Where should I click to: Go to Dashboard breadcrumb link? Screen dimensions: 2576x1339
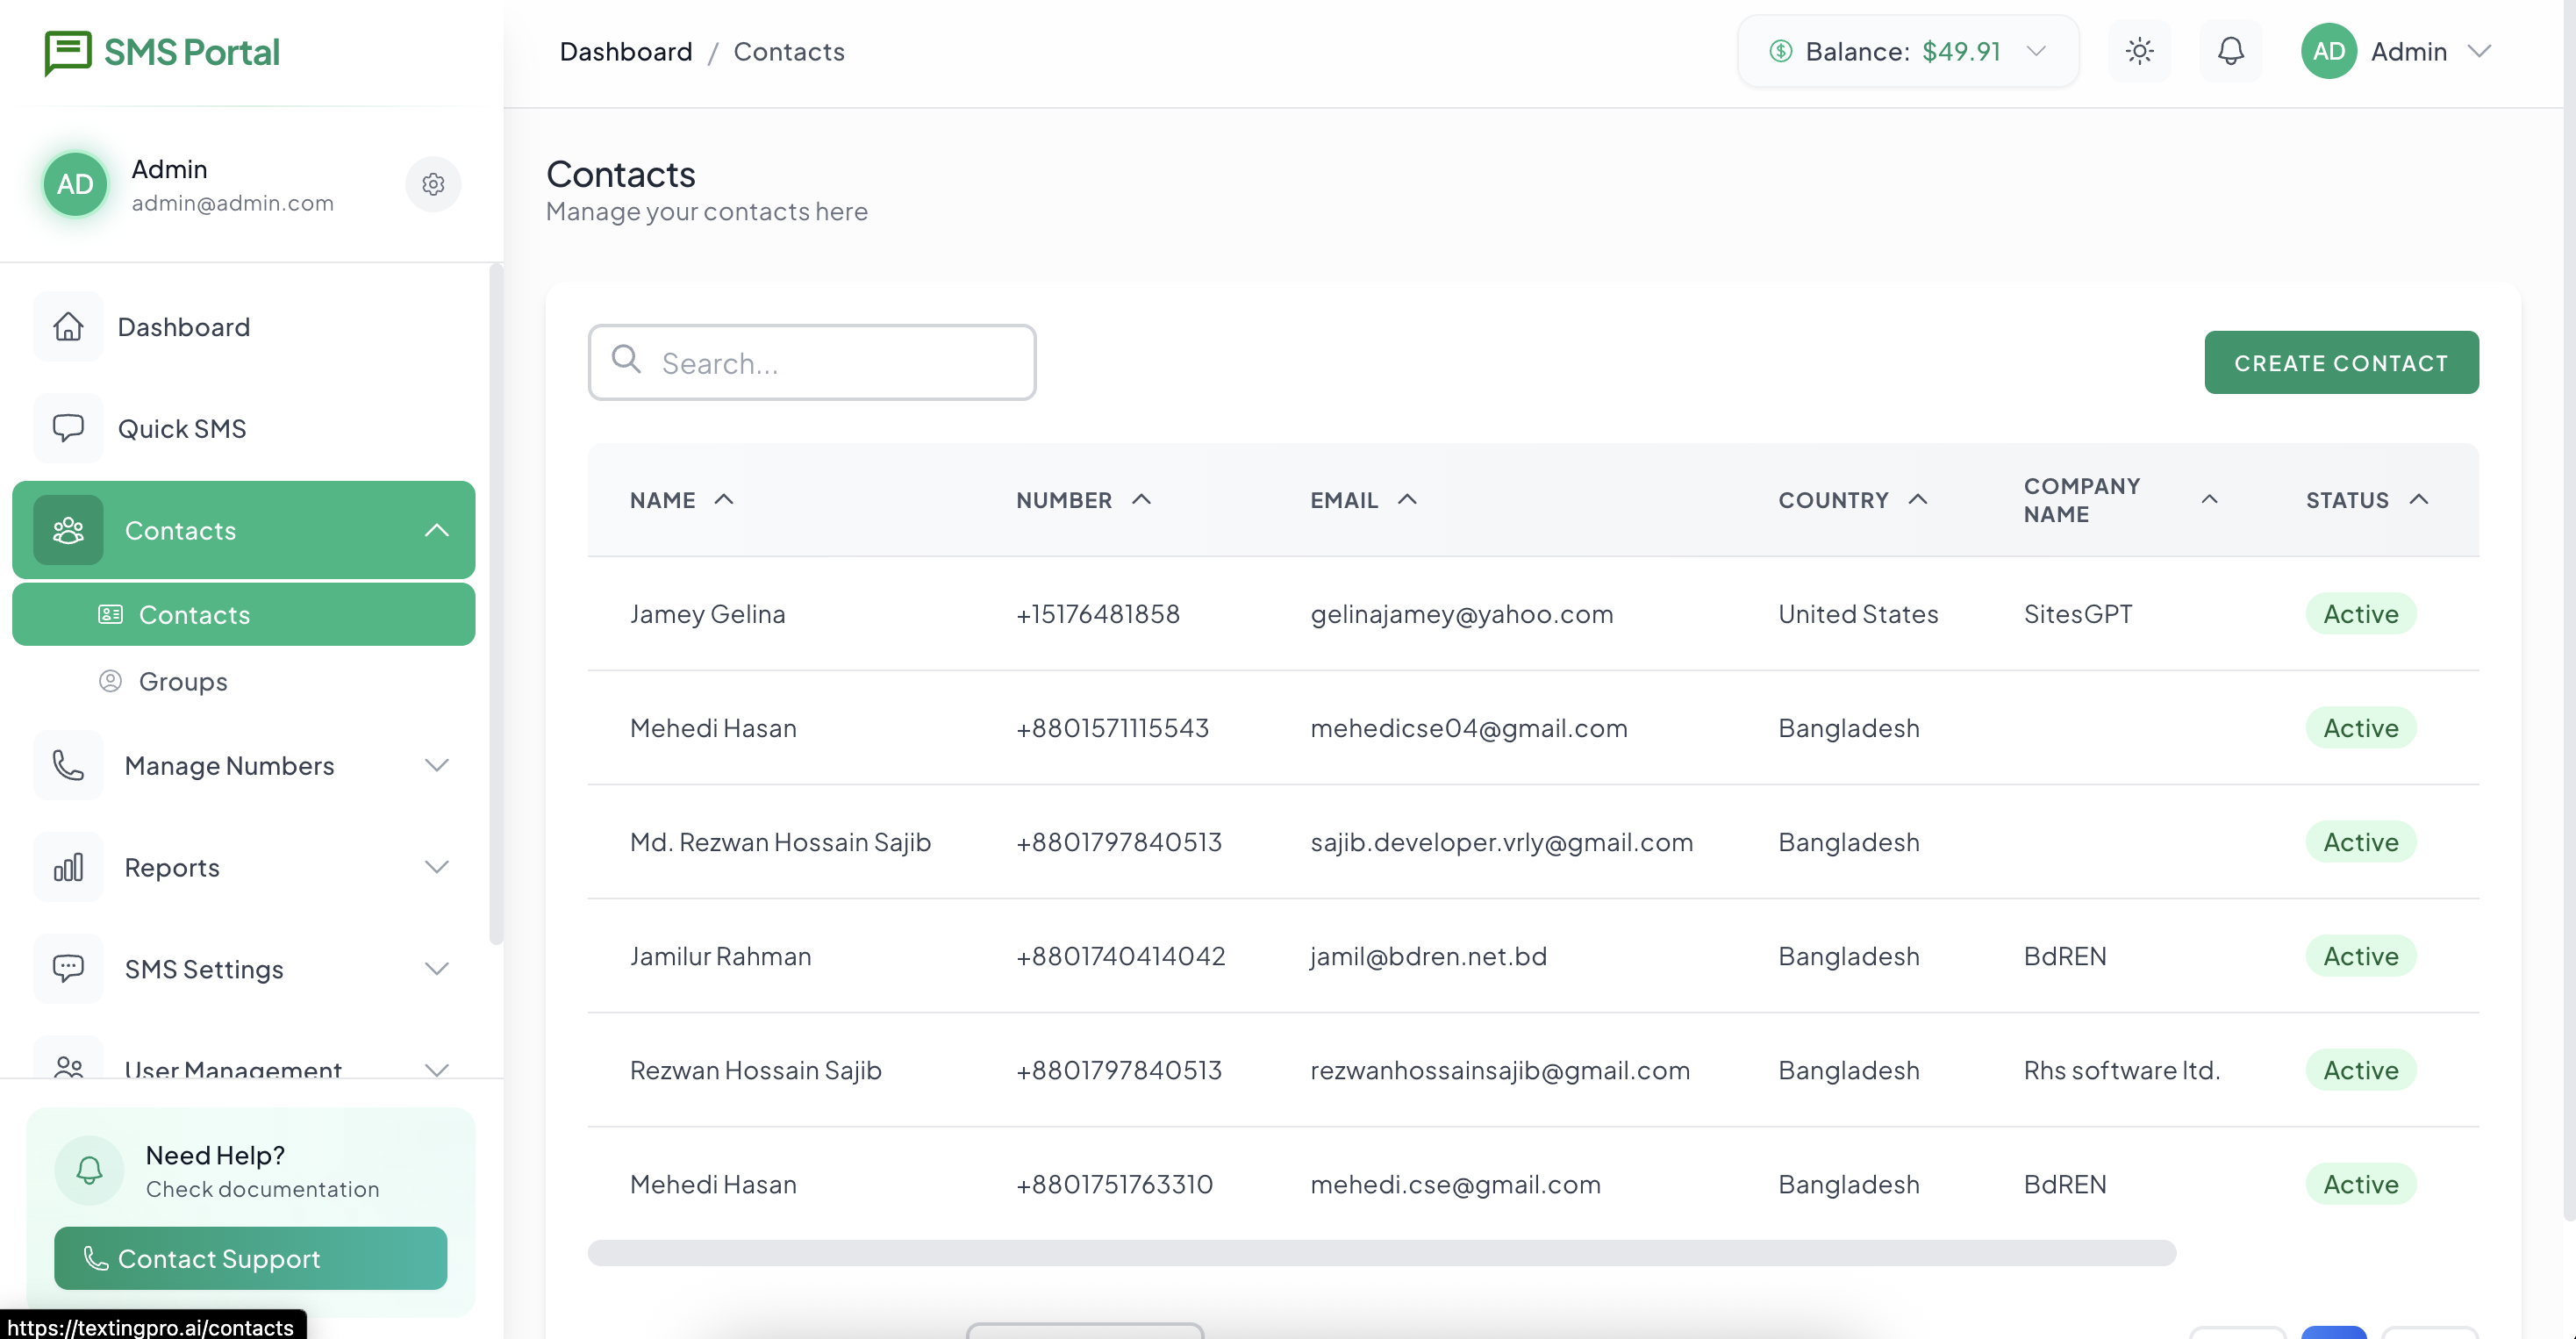click(625, 51)
